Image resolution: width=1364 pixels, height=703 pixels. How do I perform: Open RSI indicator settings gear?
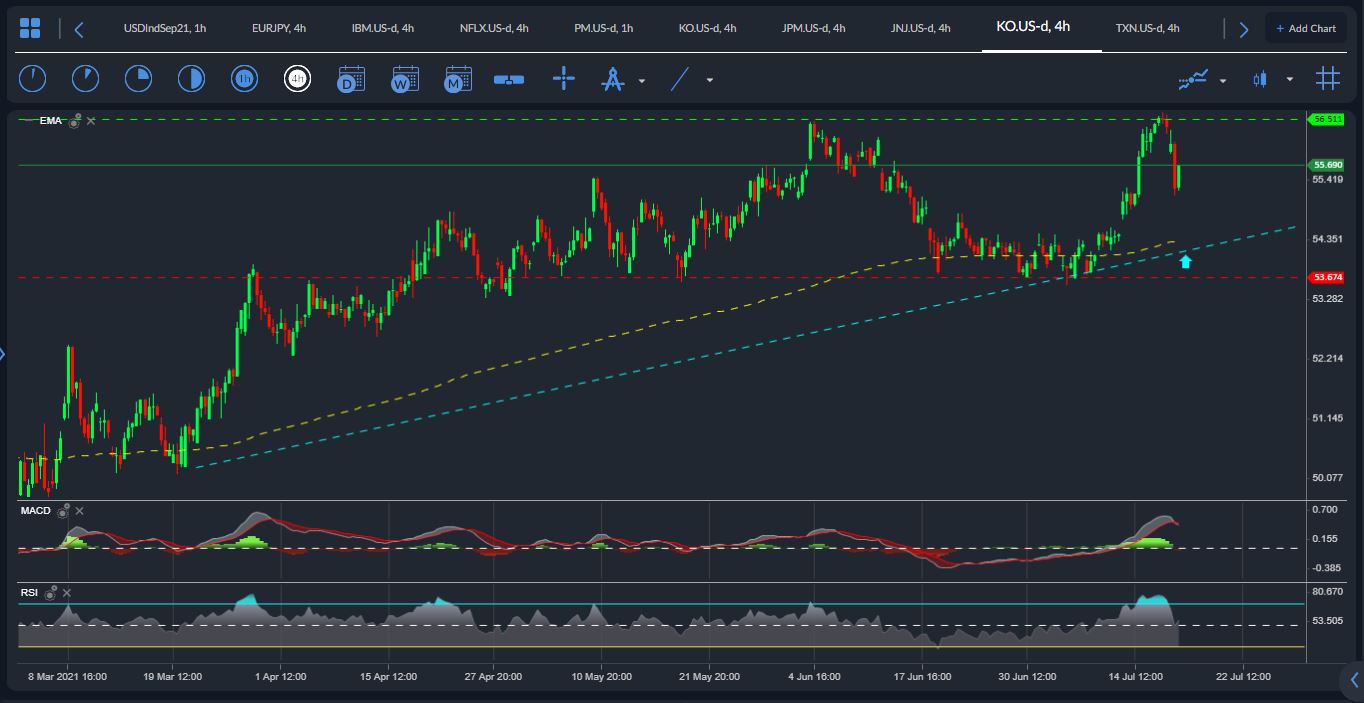coord(51,593)
